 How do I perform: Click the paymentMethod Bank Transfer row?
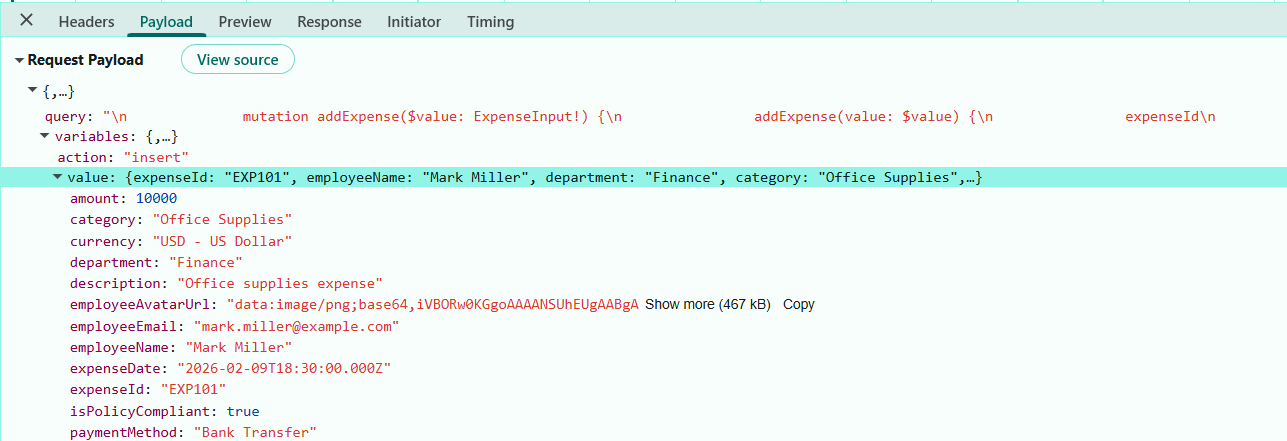pos(192,432)
